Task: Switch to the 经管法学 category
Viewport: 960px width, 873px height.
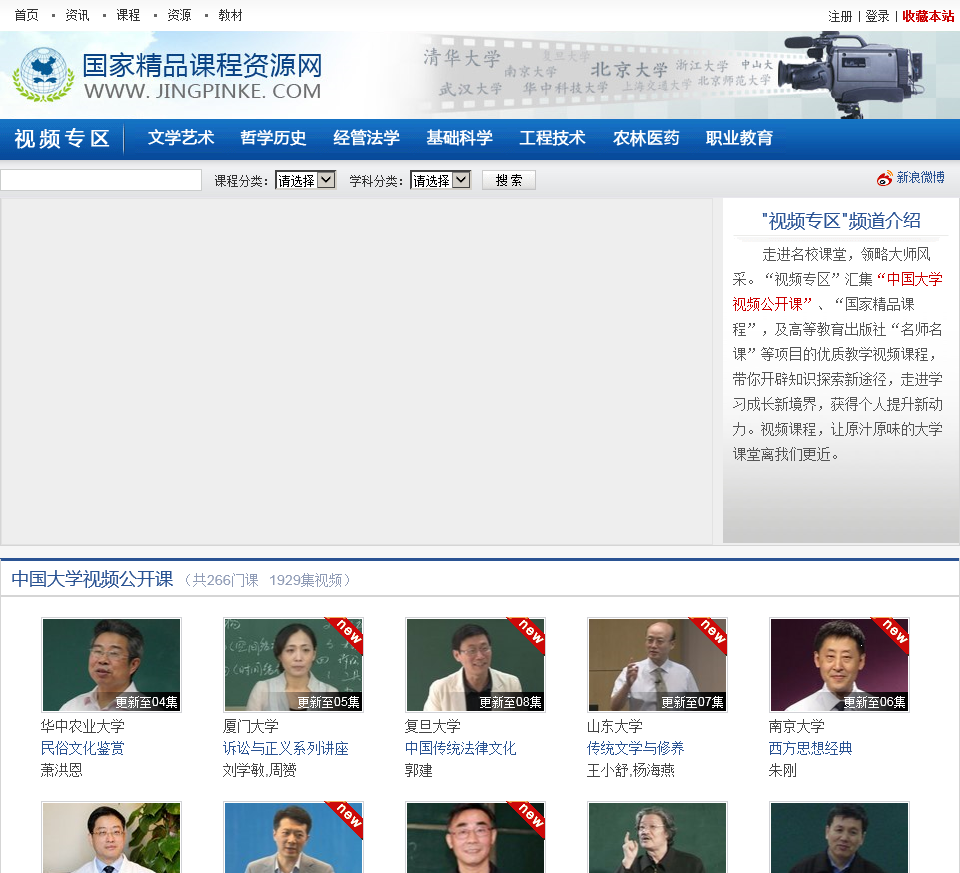Action: click(366, 138)
